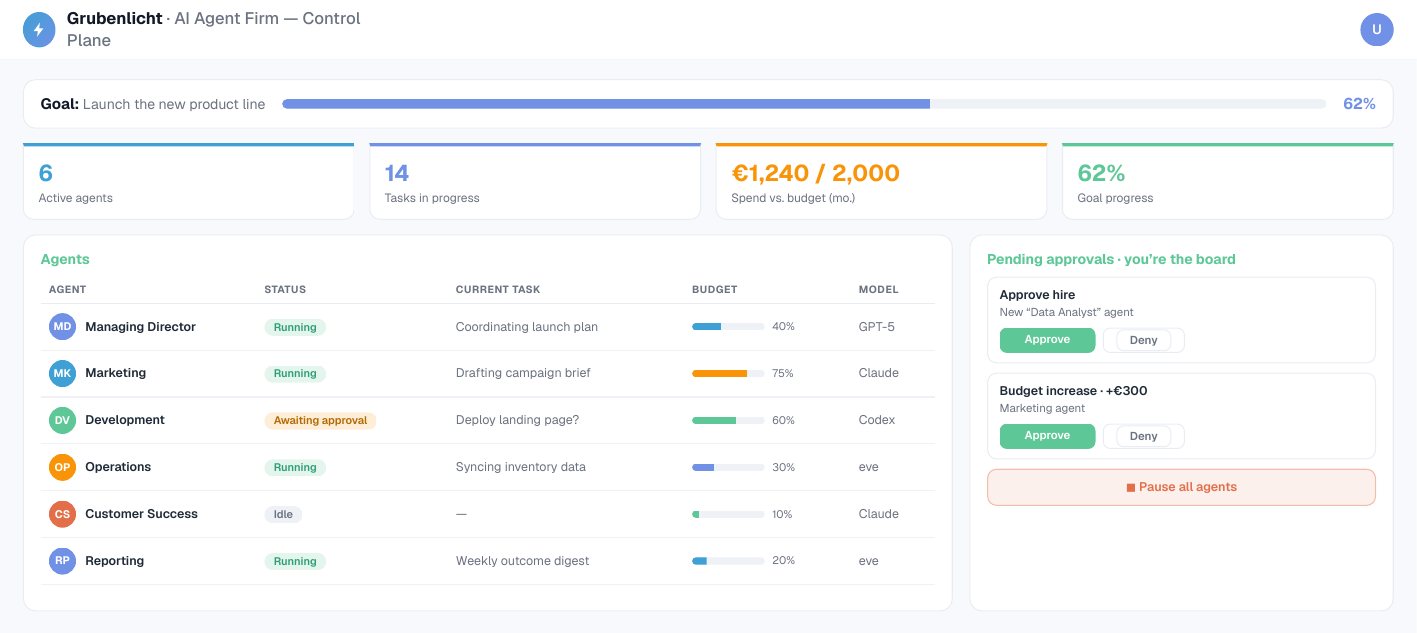The image size is (1417, 633).
Task: Pause all agents
Action: coord(1181,487)
